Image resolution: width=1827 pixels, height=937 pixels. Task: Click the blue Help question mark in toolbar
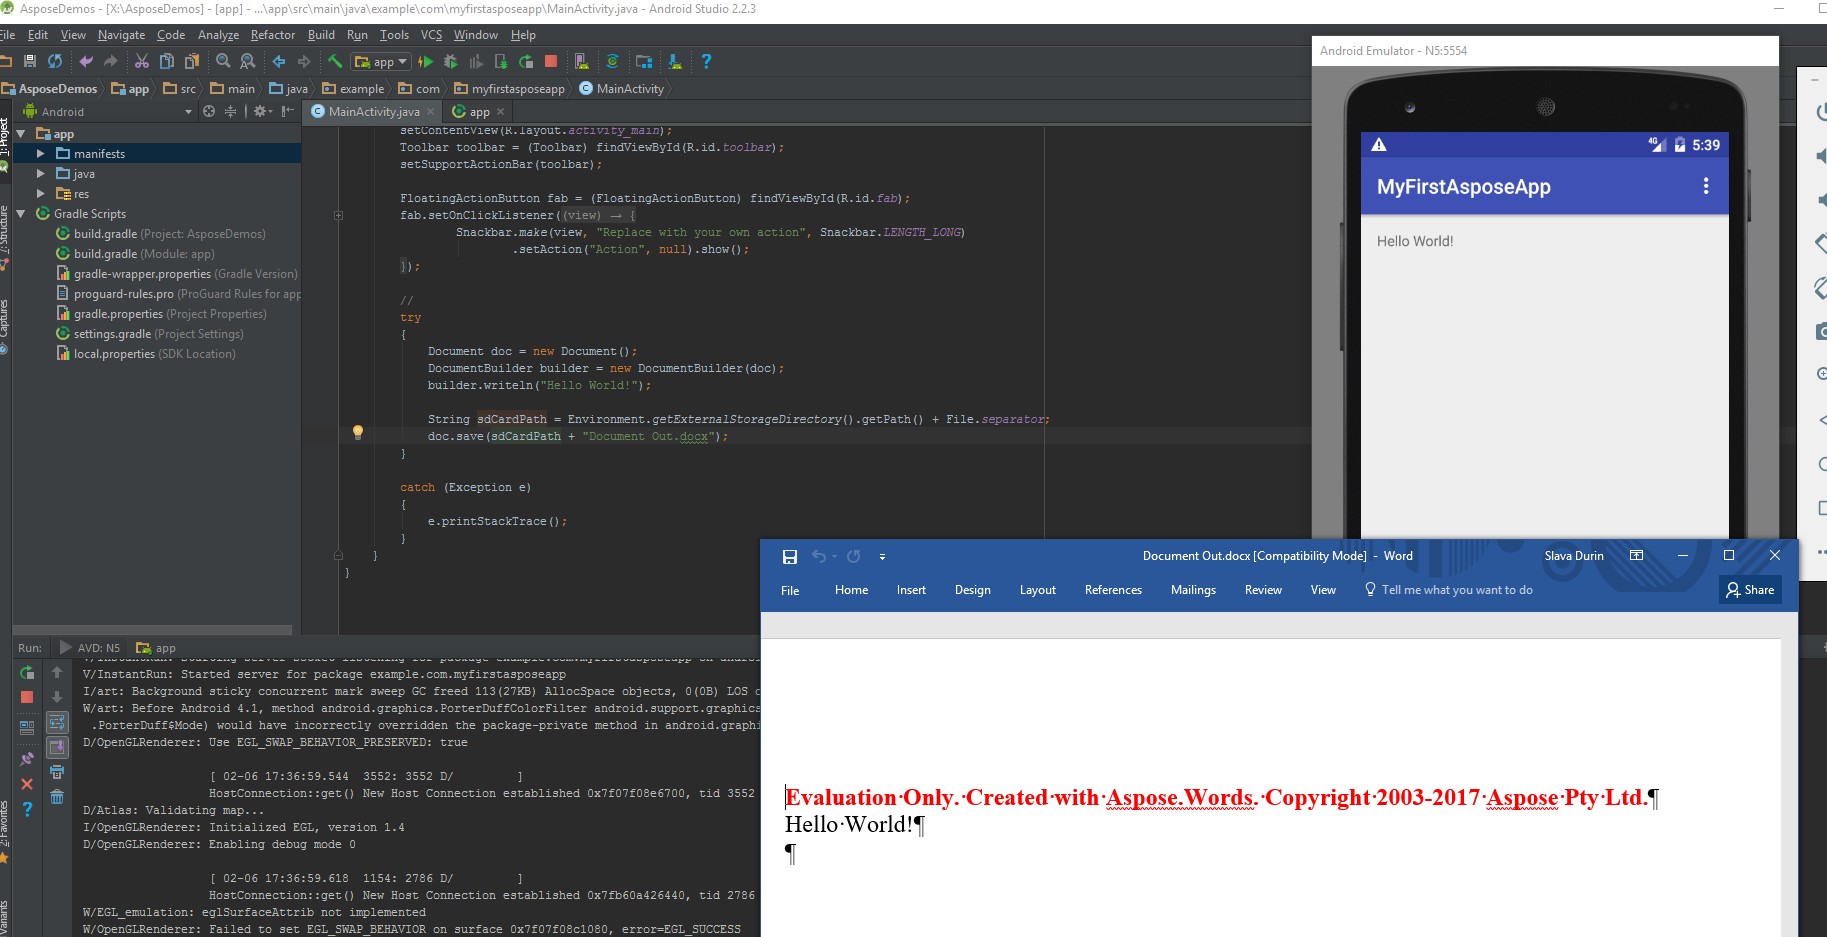706,61
